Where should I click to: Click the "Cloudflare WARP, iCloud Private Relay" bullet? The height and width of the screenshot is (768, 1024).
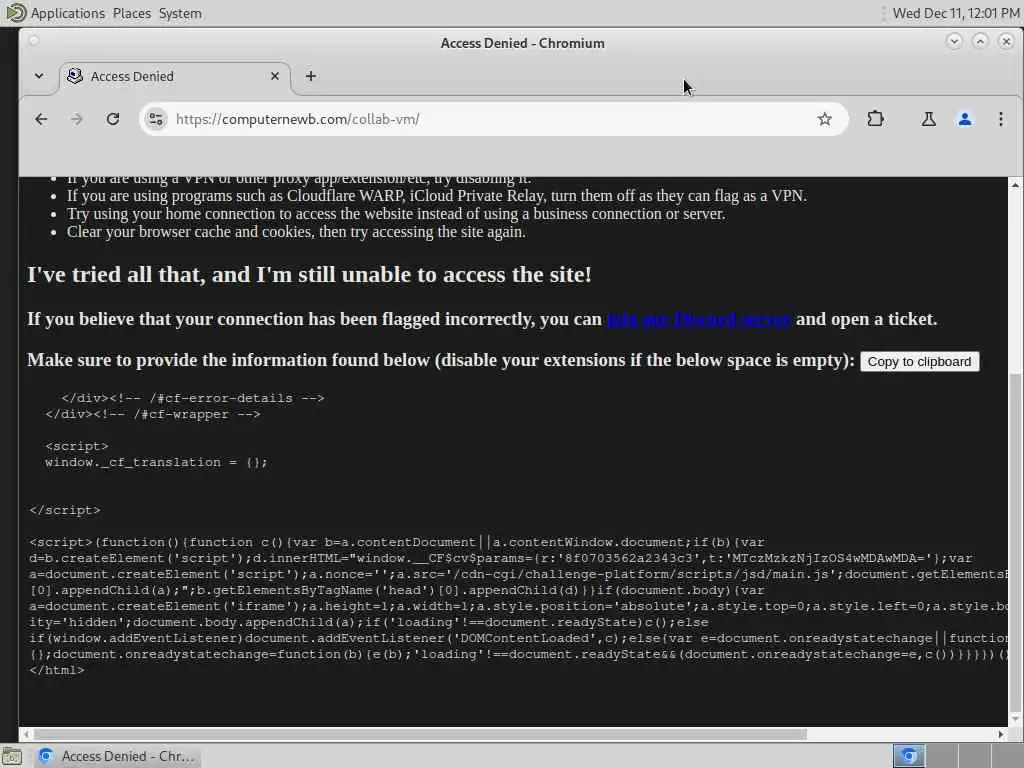click(436, 196)
